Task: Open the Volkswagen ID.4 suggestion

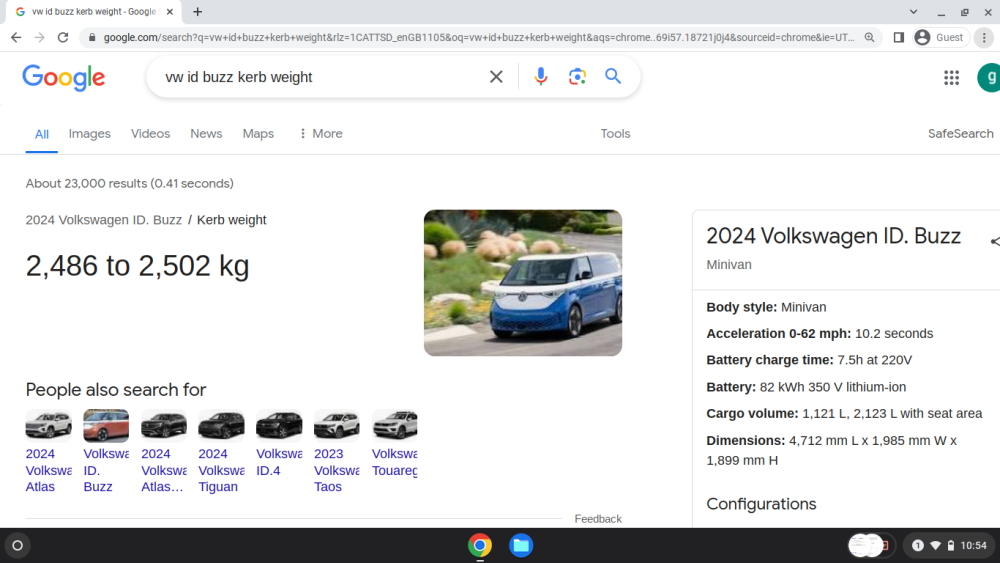Action: 279,443
